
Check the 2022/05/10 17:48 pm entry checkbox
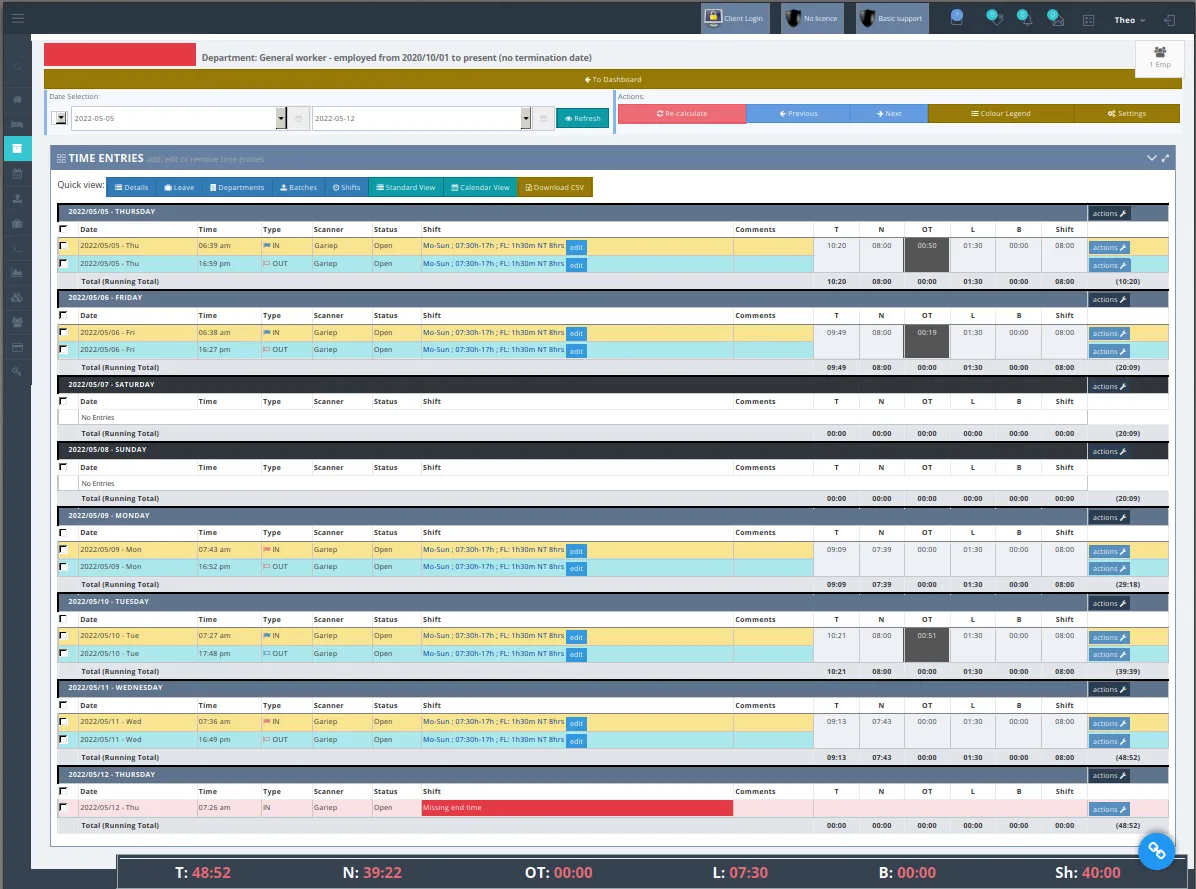coord(63,653)
